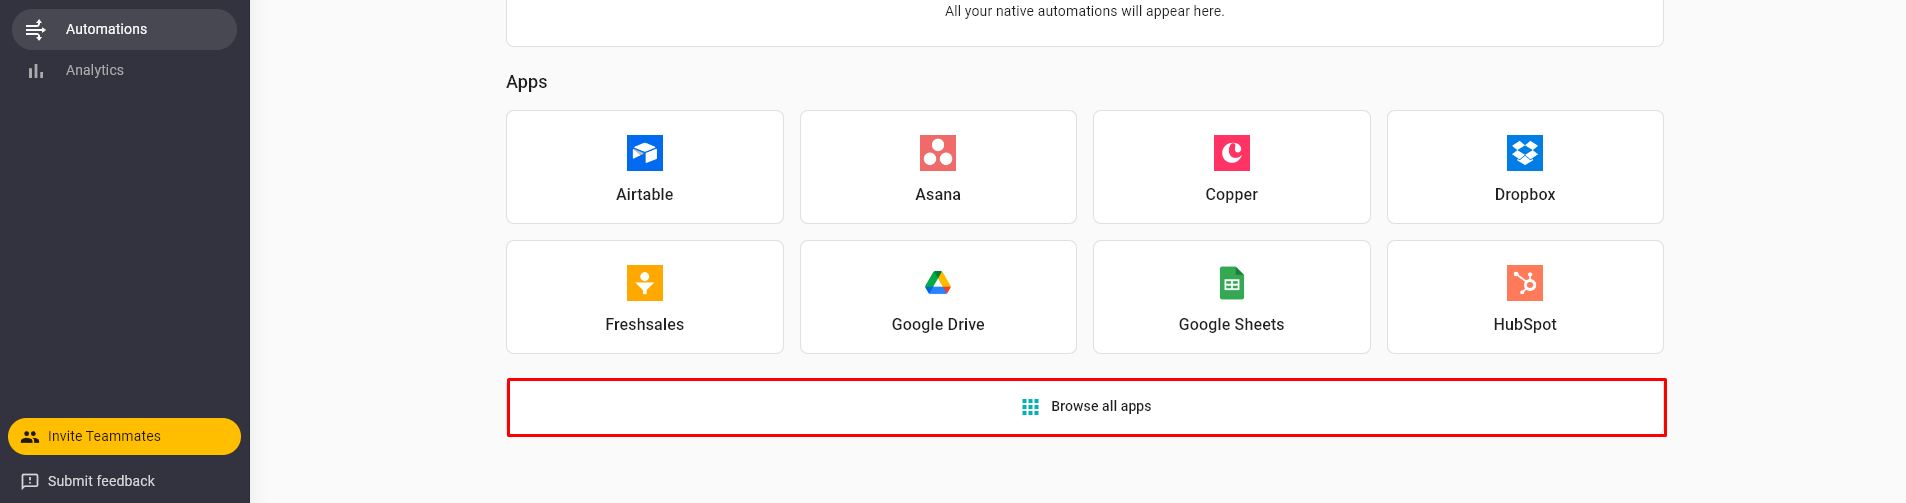Click the Invite Teammates button

(x=124, y=436)
